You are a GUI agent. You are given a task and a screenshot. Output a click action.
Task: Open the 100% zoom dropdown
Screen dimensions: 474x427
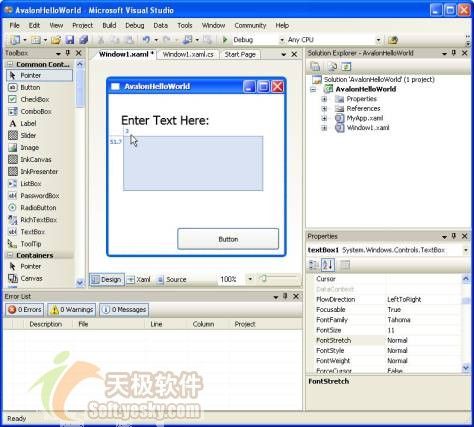[x=250, y=279]
